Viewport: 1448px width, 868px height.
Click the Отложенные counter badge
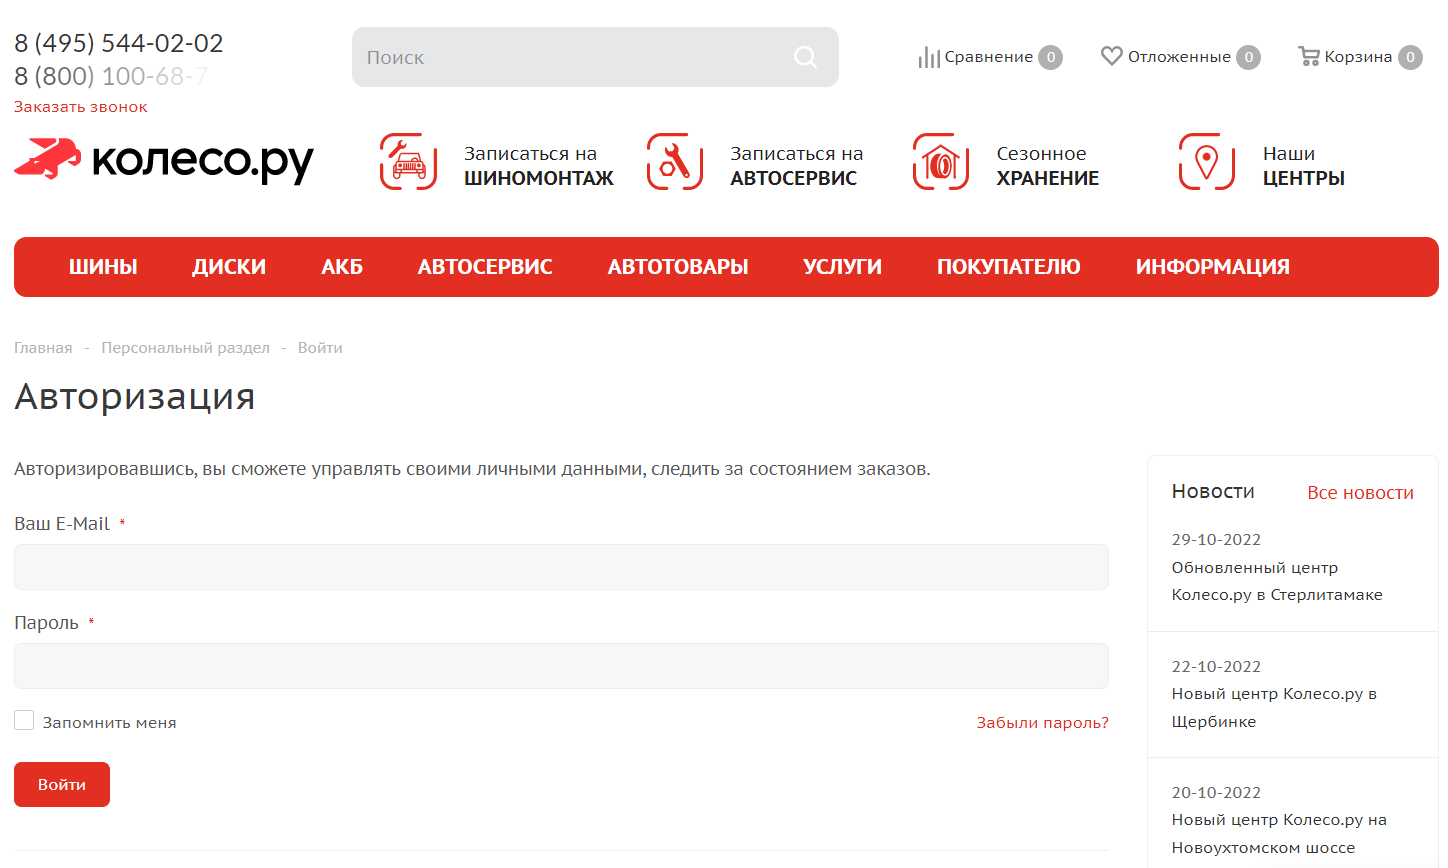coord(1248,57)
